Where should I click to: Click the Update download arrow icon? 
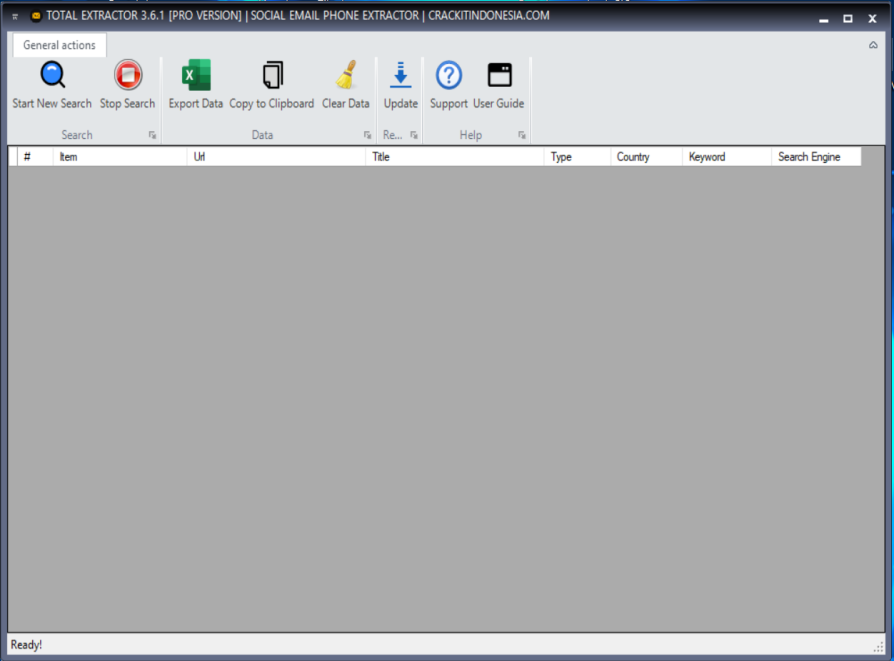pyautogui.click(x=400, y=86)
